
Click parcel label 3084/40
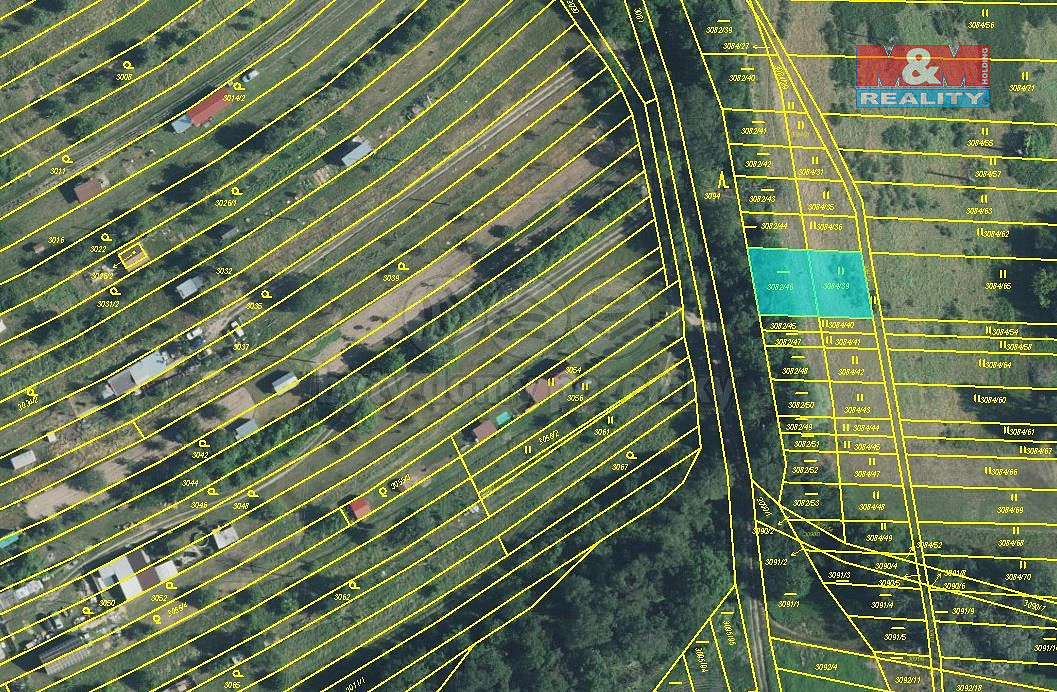(x=841, y=325)
